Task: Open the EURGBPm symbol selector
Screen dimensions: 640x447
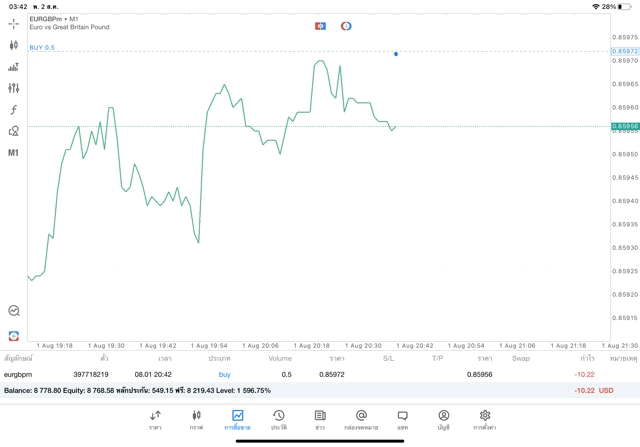Action: [x=50, y=19]
